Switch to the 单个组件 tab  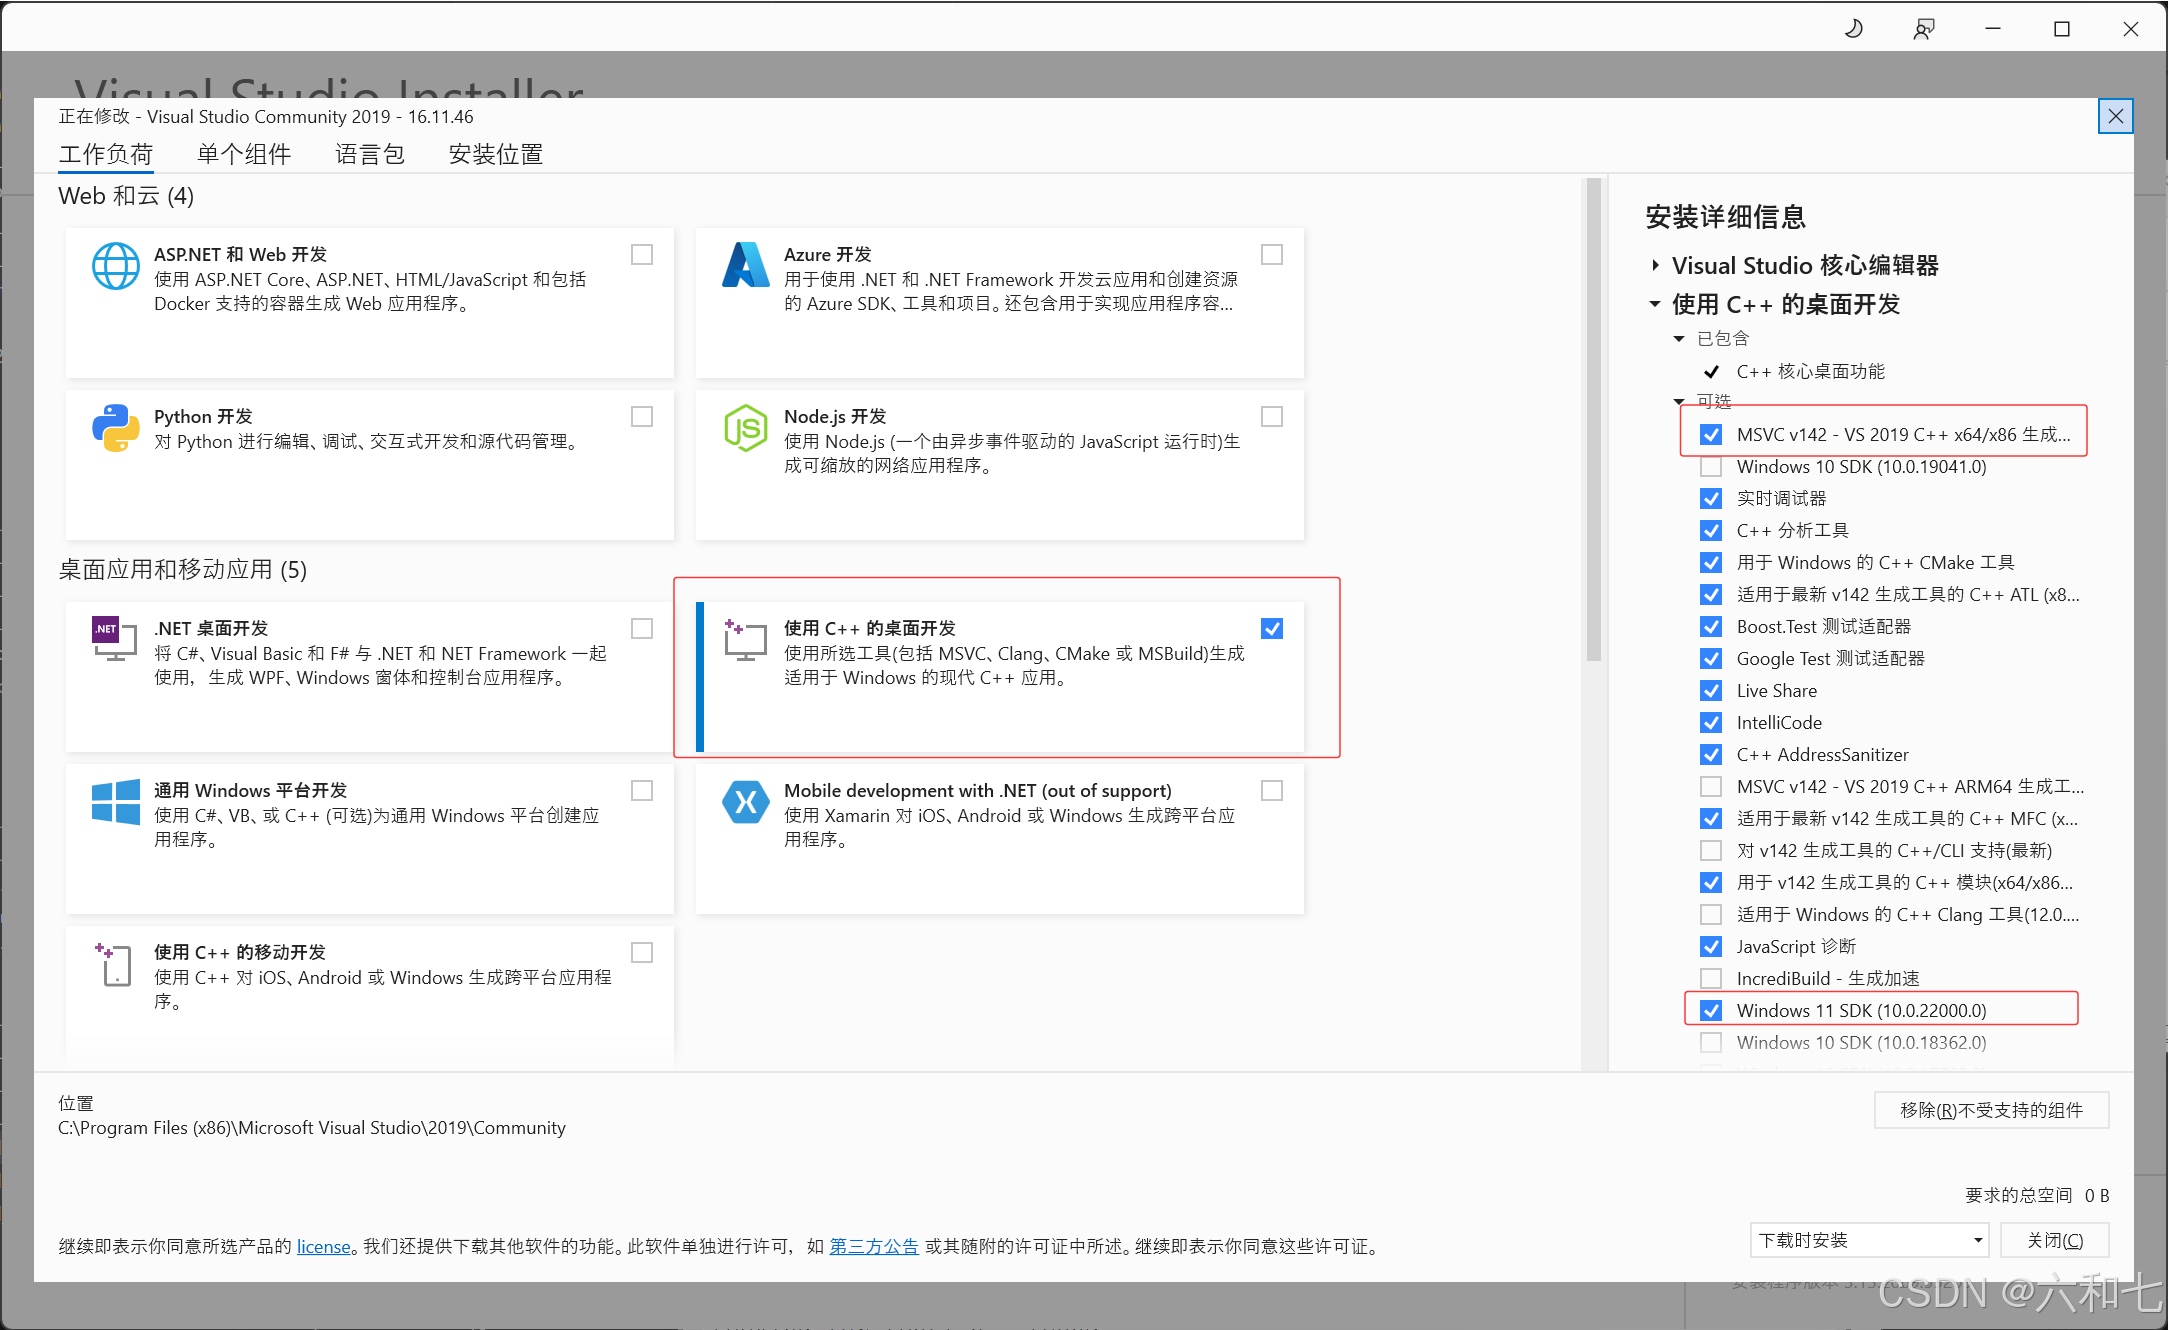pos(244,154)
